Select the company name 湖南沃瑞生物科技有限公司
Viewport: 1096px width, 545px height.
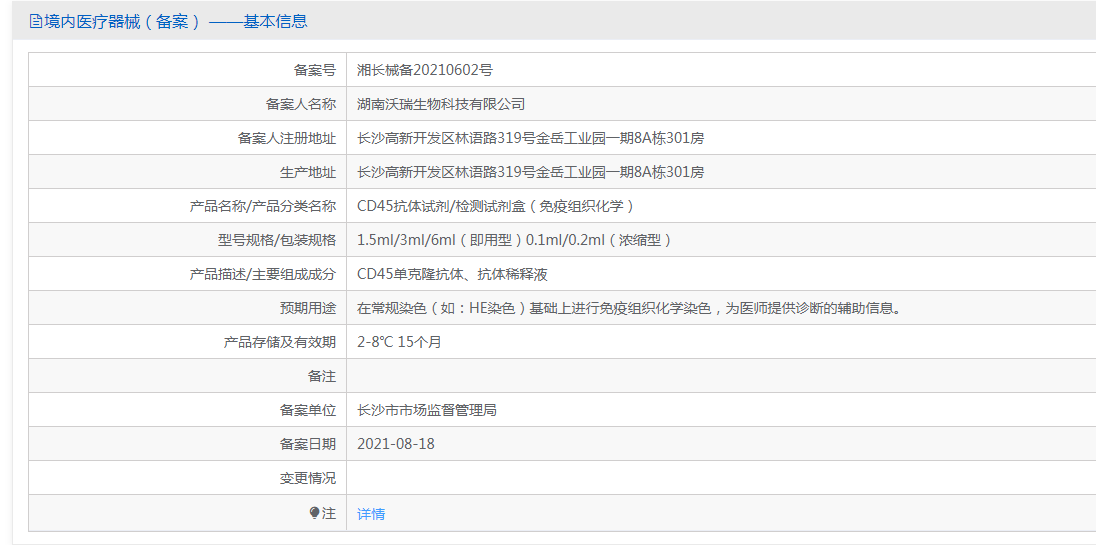tap(441, 104)
